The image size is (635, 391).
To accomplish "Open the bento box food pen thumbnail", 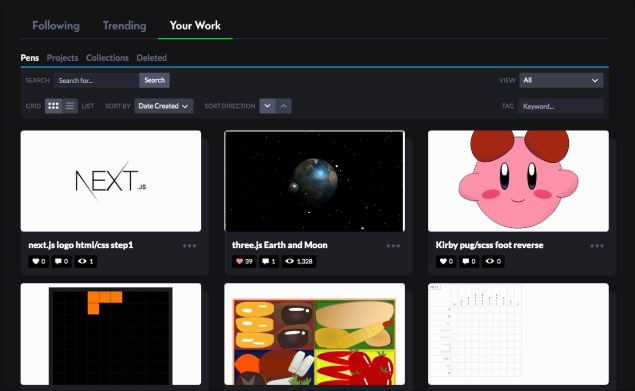I will 315,334.
